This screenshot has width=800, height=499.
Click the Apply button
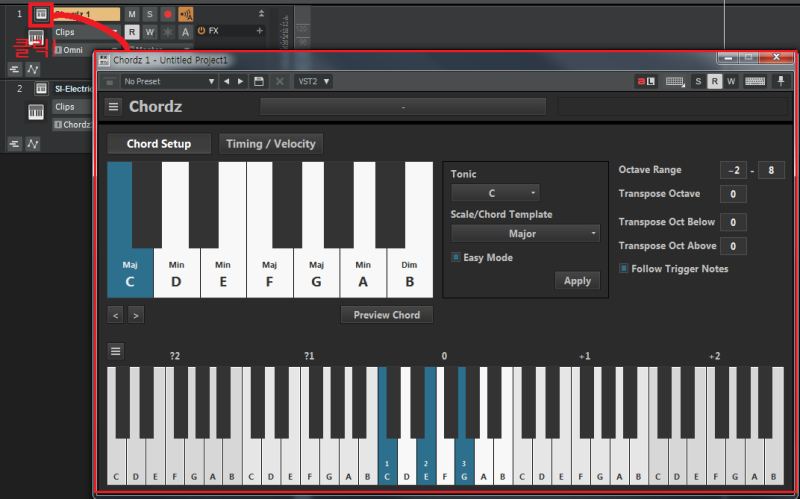click(x=577, y=281)
